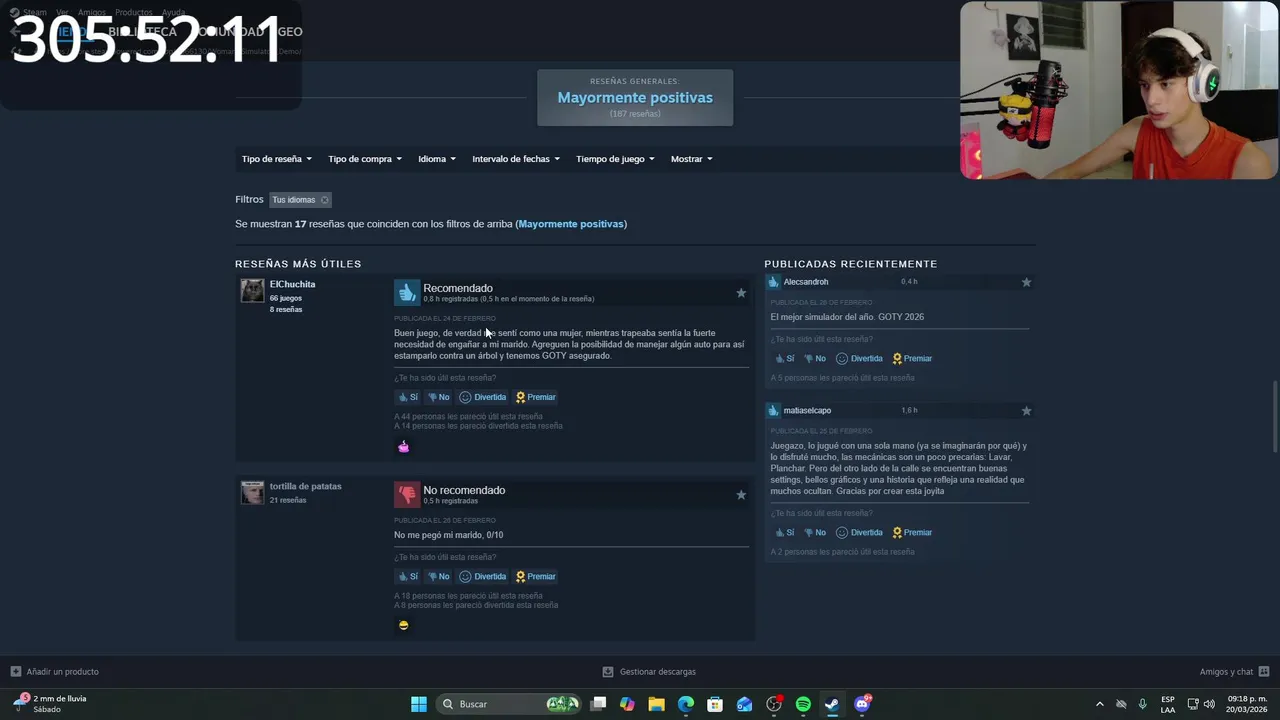This screenshot has height=720, width=1280.
Task: Click the taskbar microphone icon
Action: click(x=1143, y=704)
